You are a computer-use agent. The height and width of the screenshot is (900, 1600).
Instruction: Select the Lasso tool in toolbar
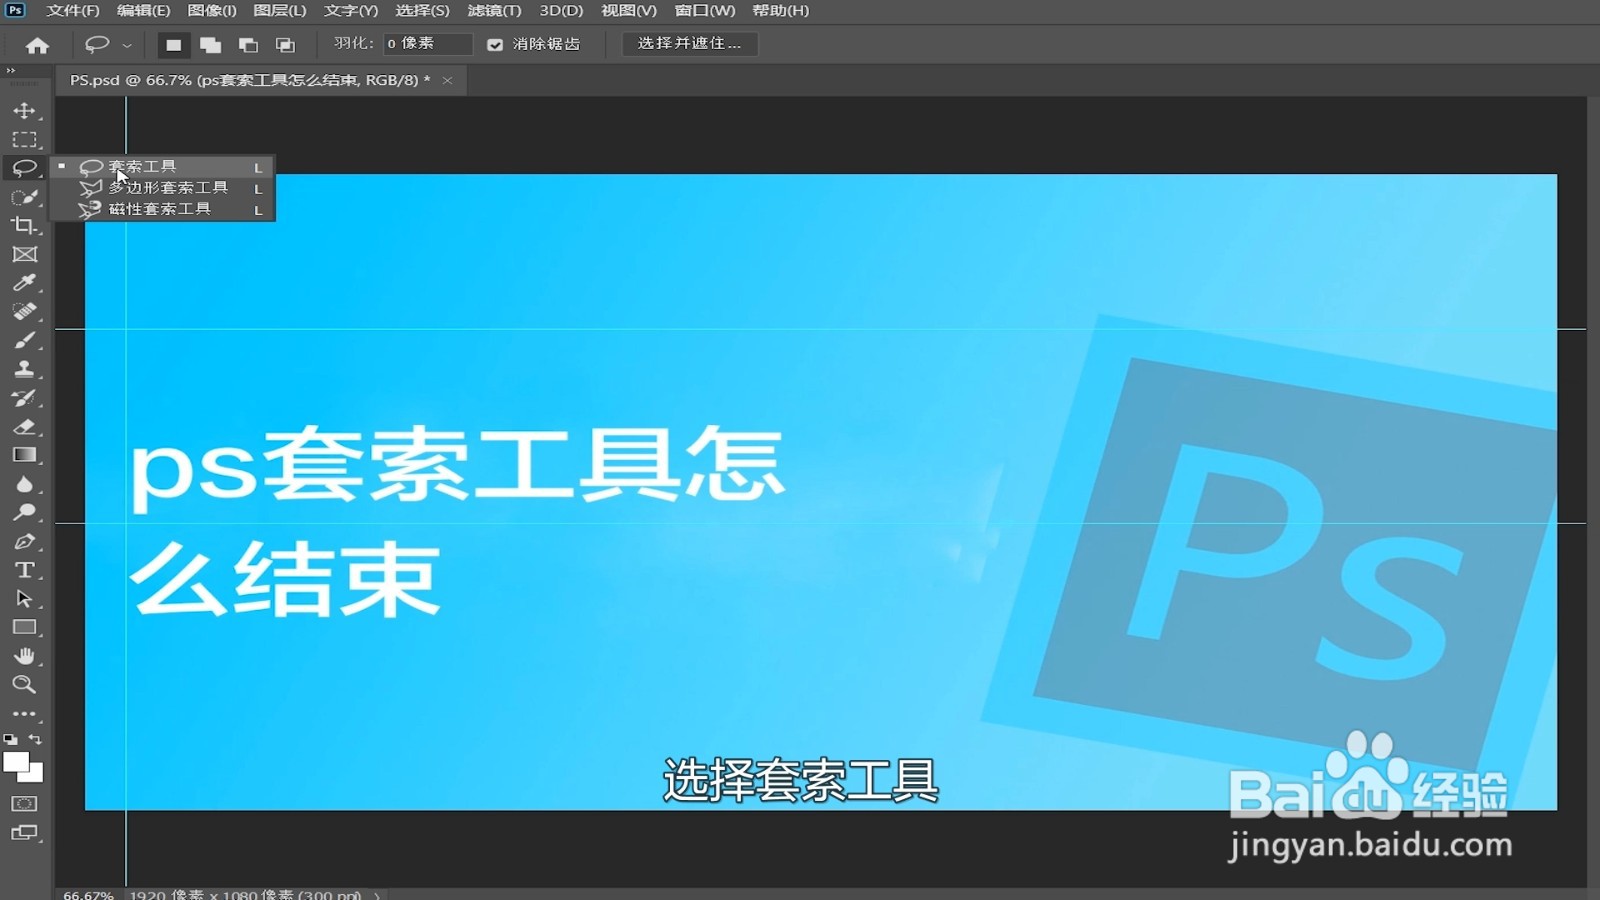click(x=25, y=168)
